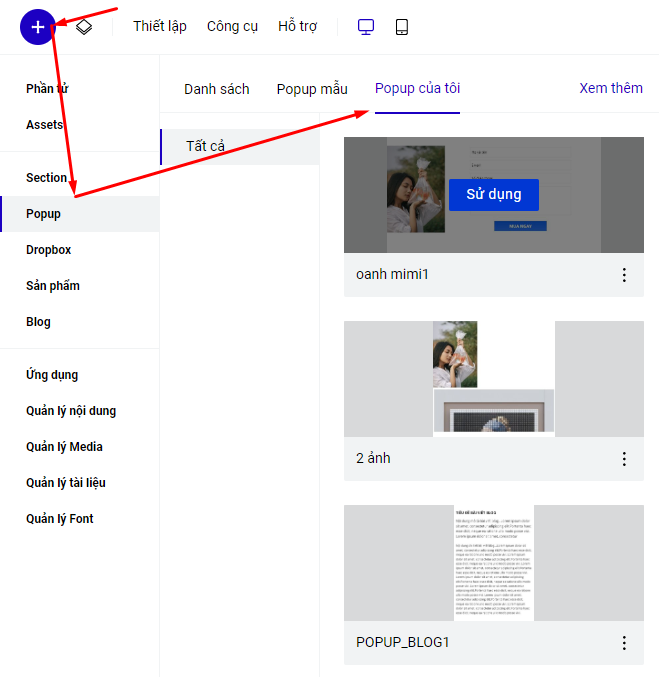Open the Thiết lập menu

pos(159,27)
